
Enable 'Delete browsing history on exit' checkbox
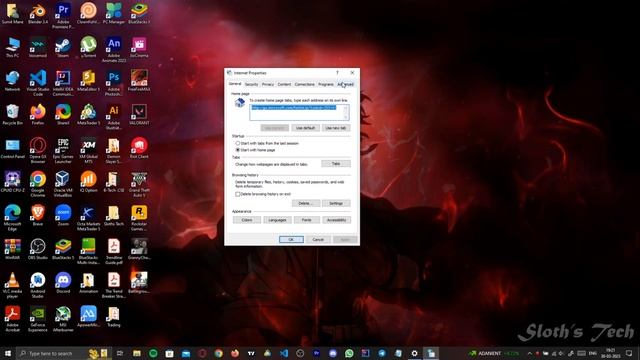point(263,194)
